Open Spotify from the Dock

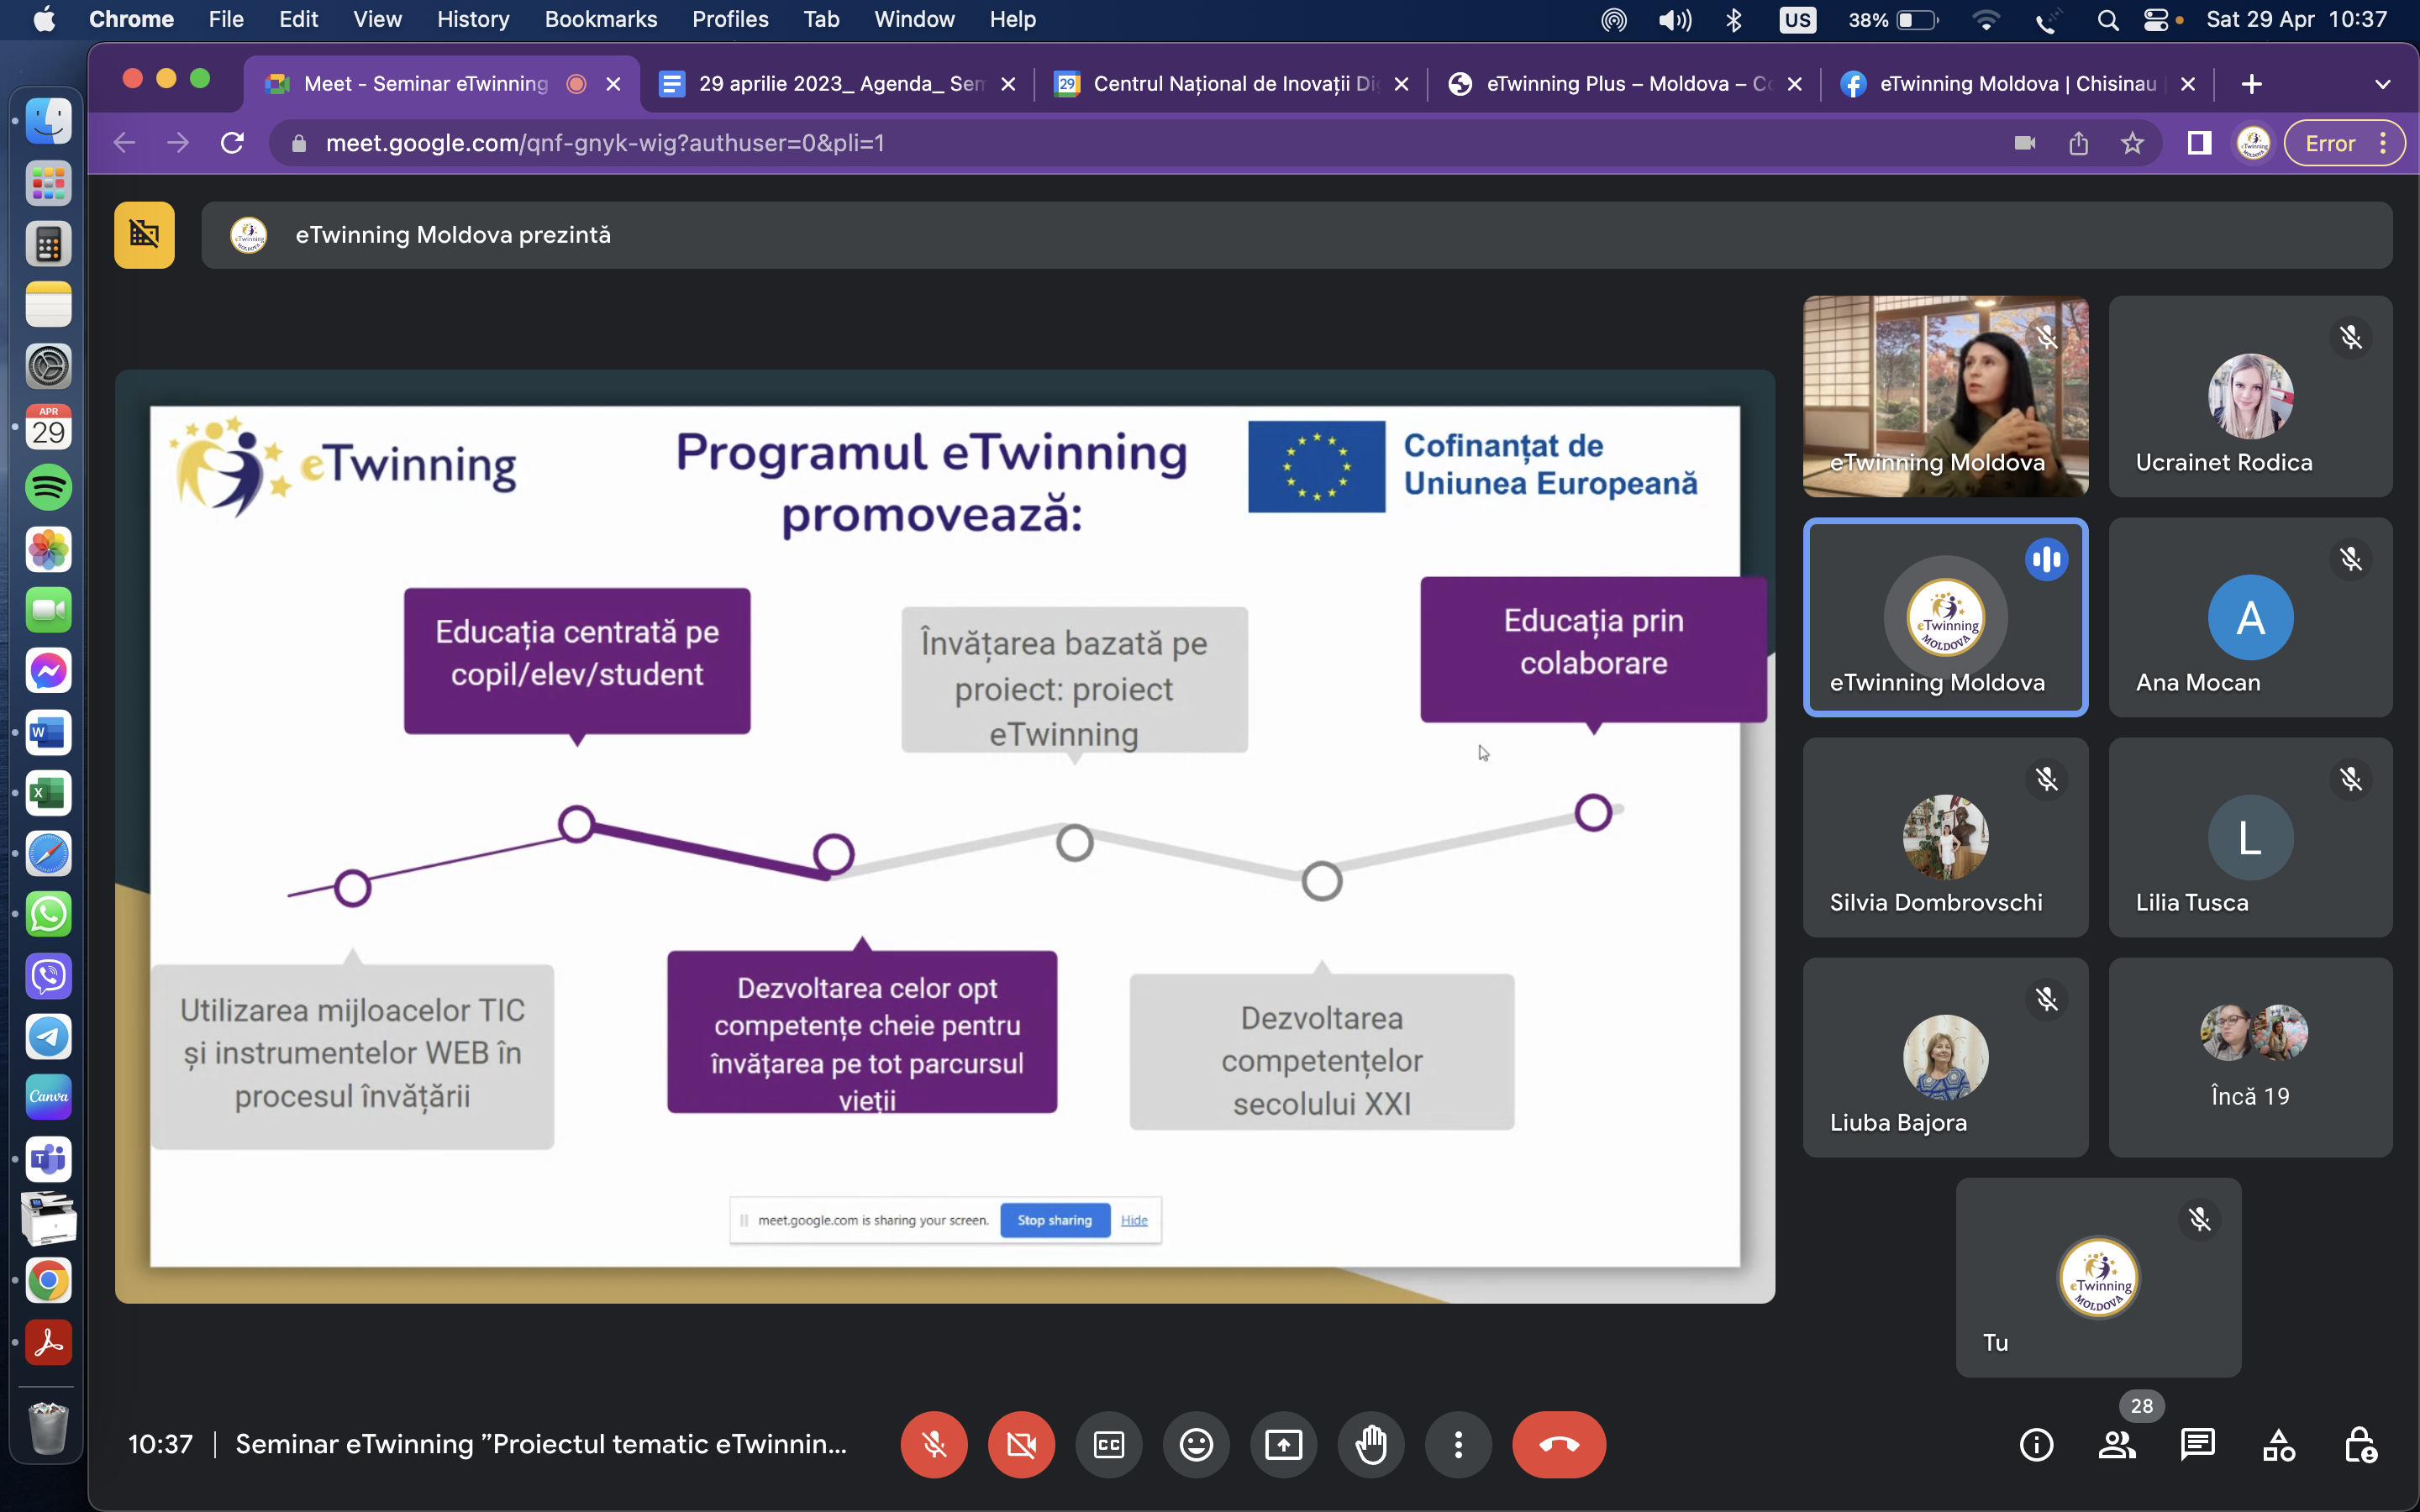[x=48, y=488]
